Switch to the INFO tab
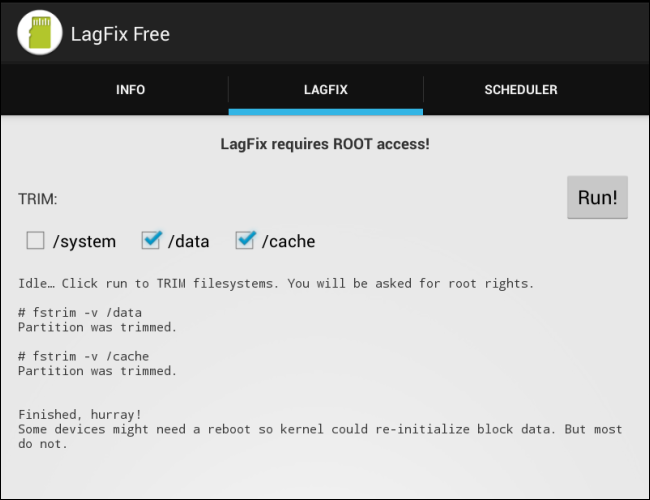Screen dimensions: 650x500 (130, 90)
